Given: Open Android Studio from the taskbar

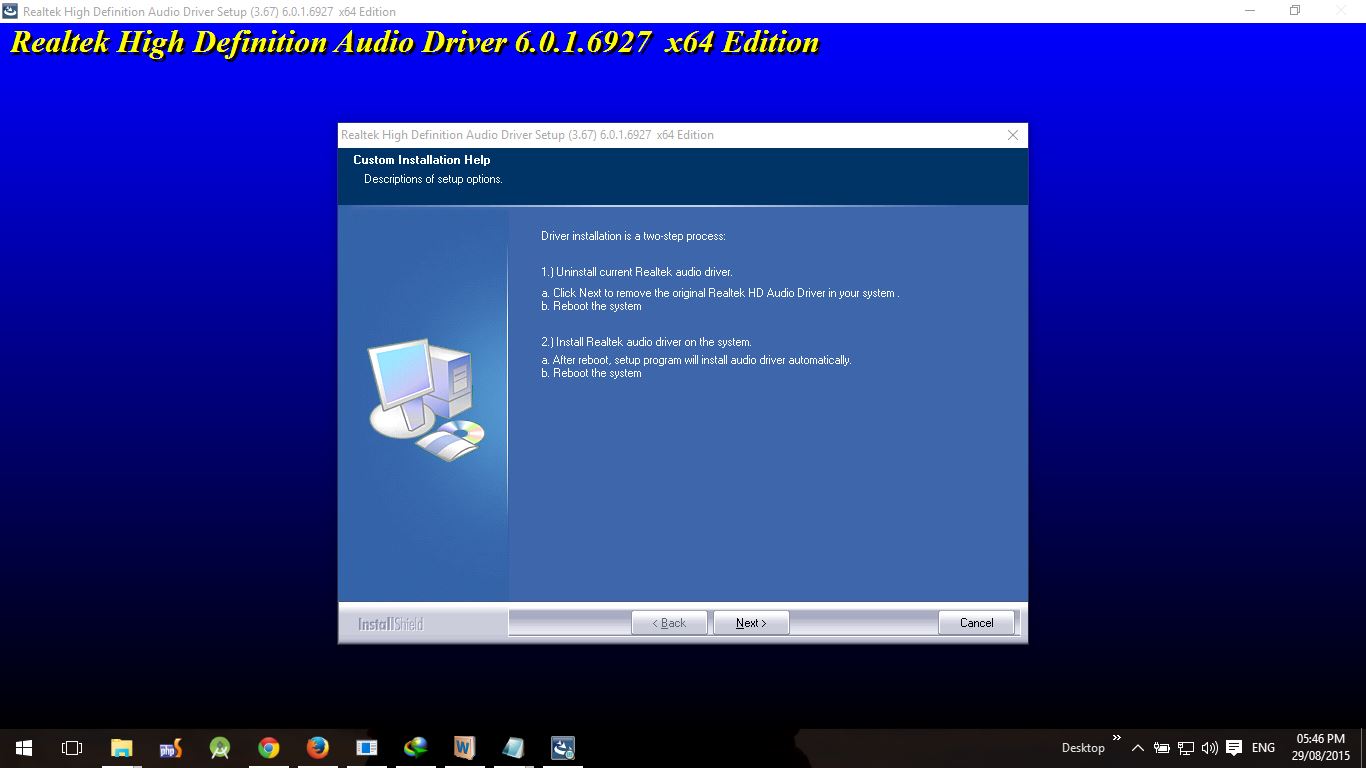Looking at the screenshot, I should click(219, 748).
